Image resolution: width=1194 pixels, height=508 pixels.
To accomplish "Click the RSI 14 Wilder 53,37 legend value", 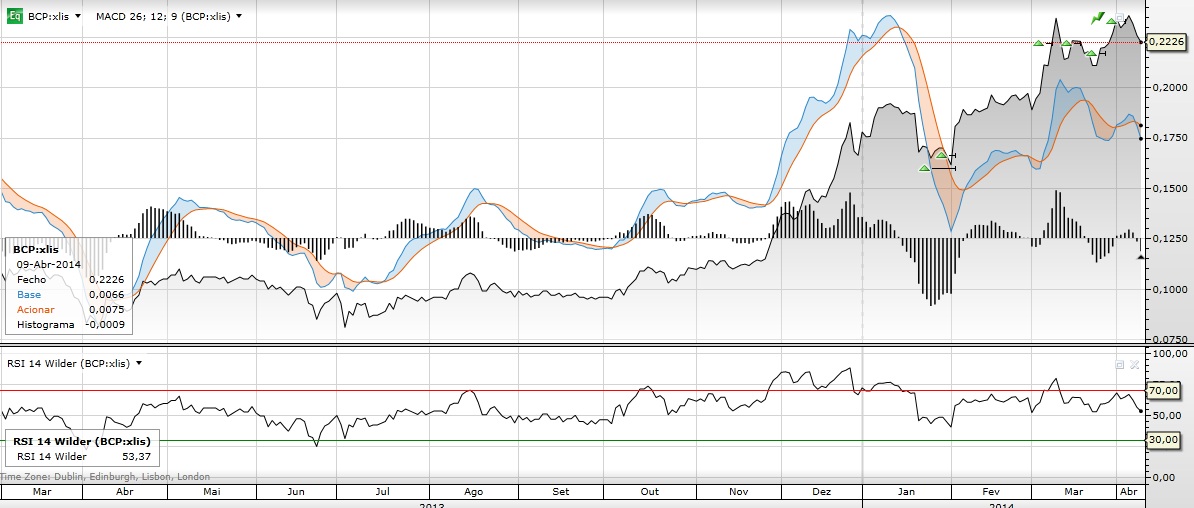I will tap(135, 457).
